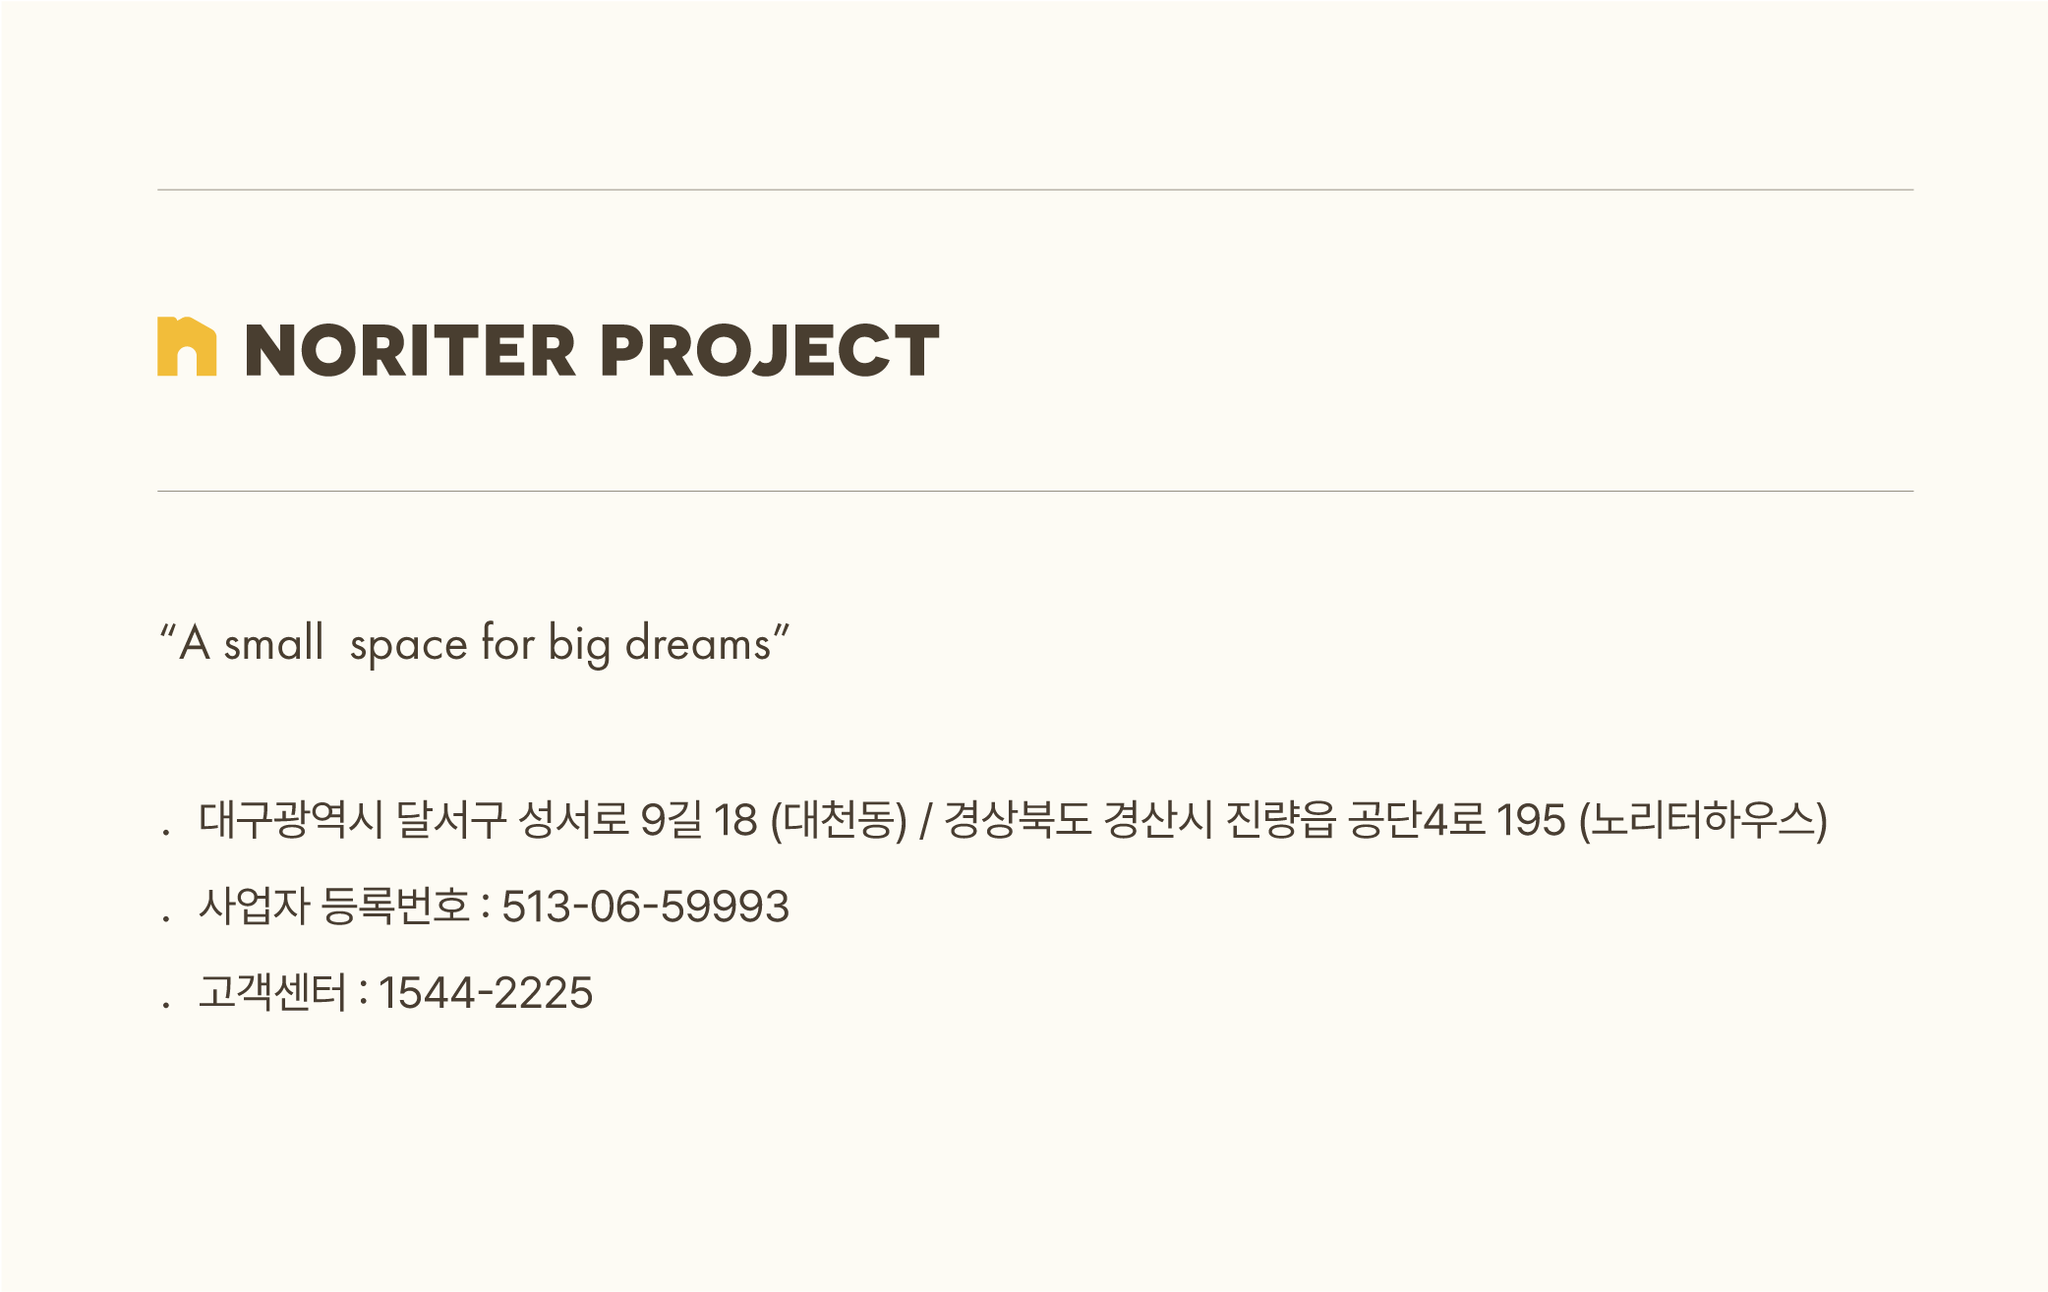Click the Daegu address 대구광역시 달서구 성서로
The width and height of the screenshot is (2048, 1292).
(x=414, y=820)
